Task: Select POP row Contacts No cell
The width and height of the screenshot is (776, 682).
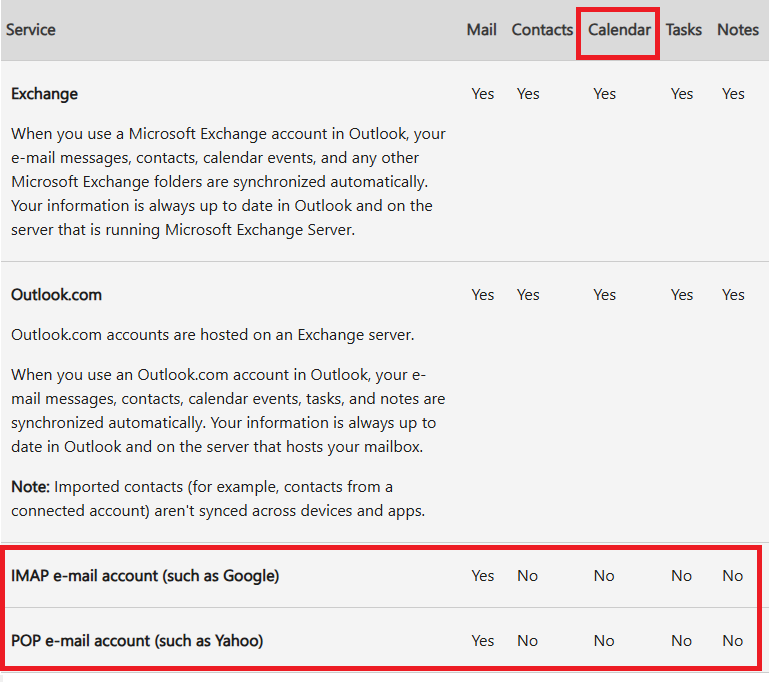Action: (x=528, y=640)
